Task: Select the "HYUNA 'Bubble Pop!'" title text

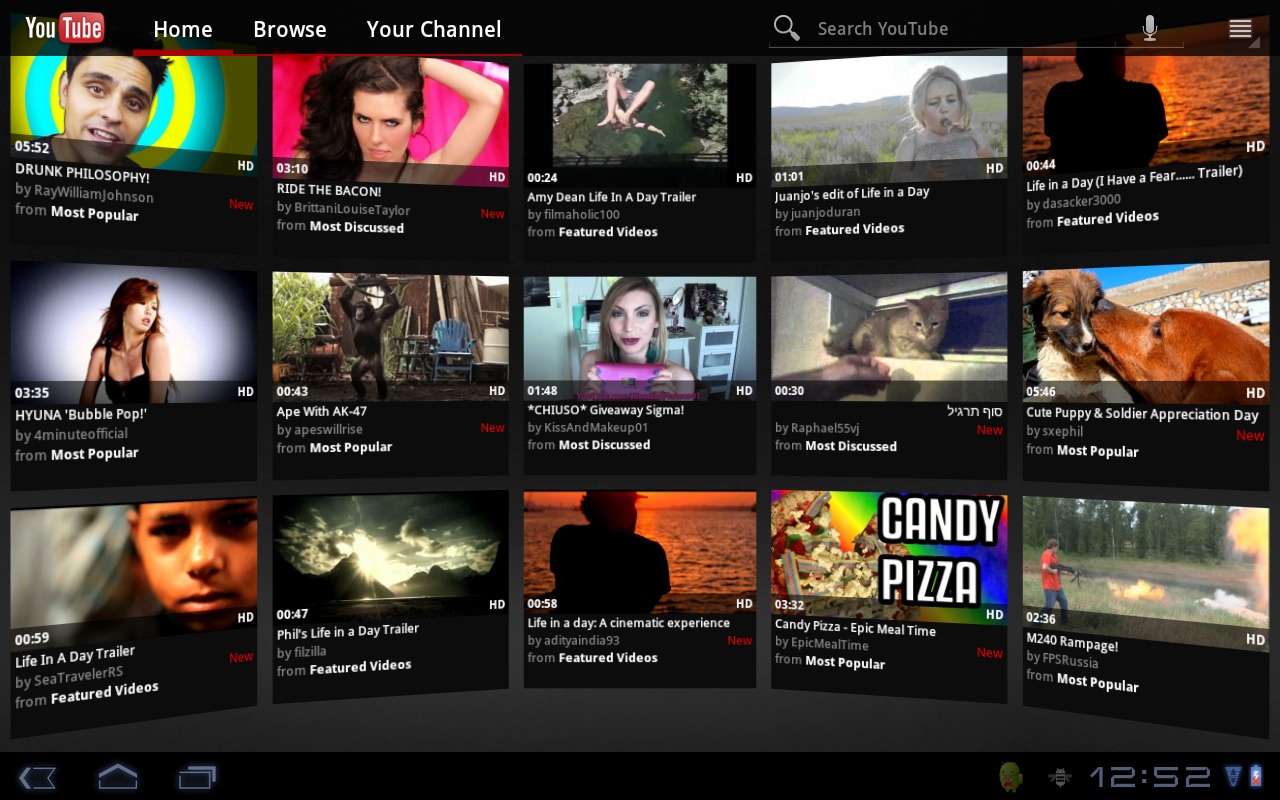Action: (81, 414)
